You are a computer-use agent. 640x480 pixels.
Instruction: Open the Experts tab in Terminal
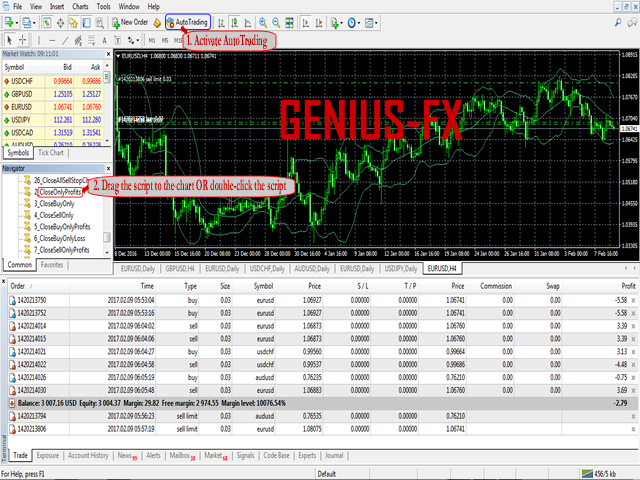[x=307, y=456]
